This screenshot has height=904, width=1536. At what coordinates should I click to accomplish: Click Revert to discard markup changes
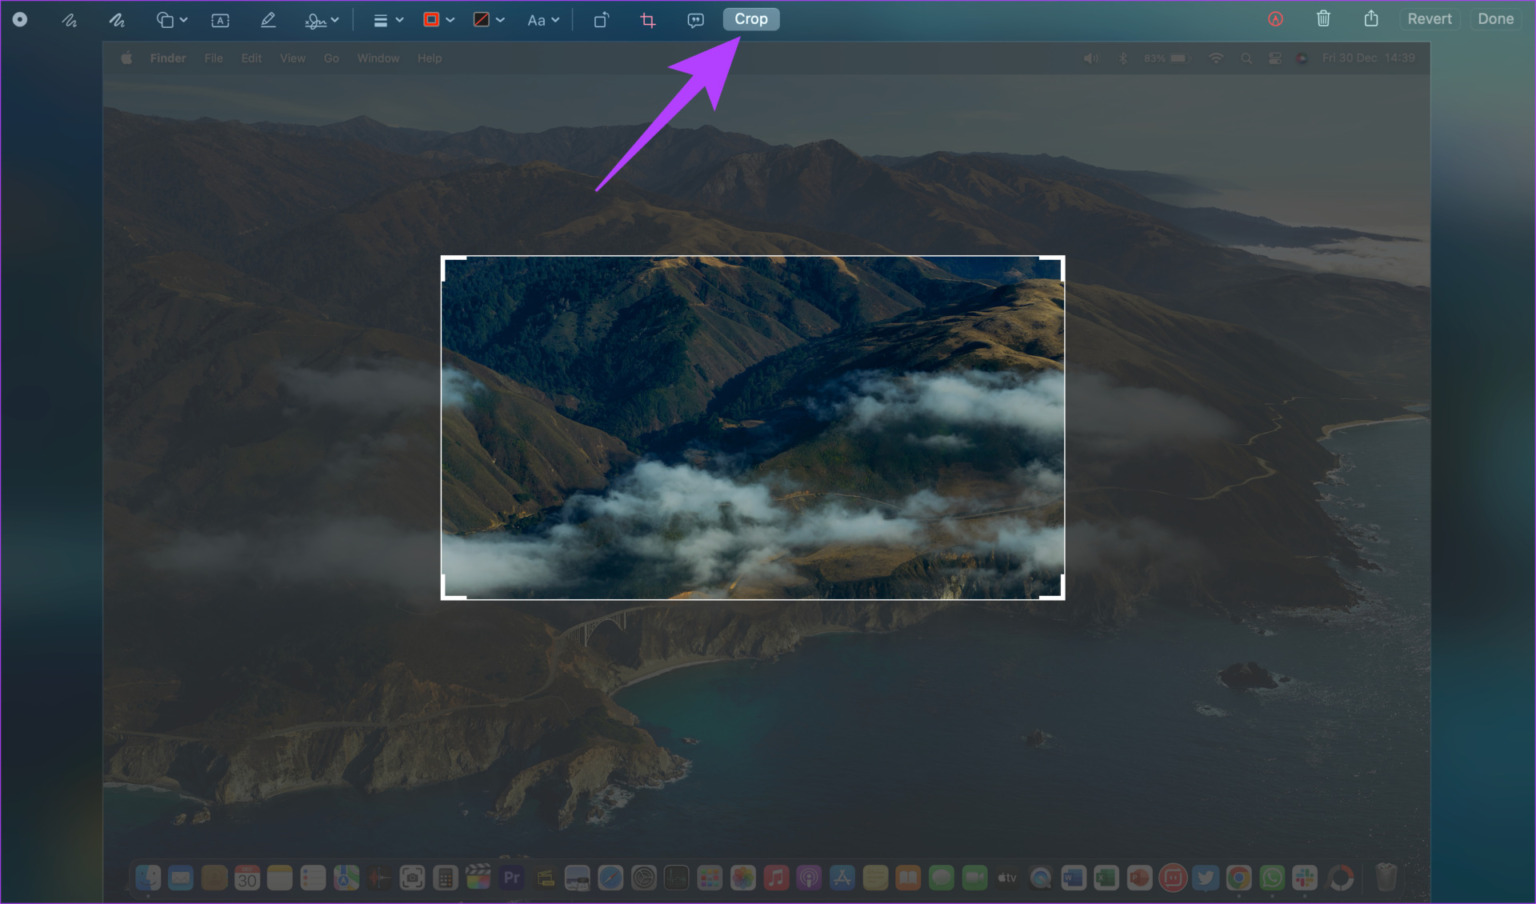[x=1429, y=18]
